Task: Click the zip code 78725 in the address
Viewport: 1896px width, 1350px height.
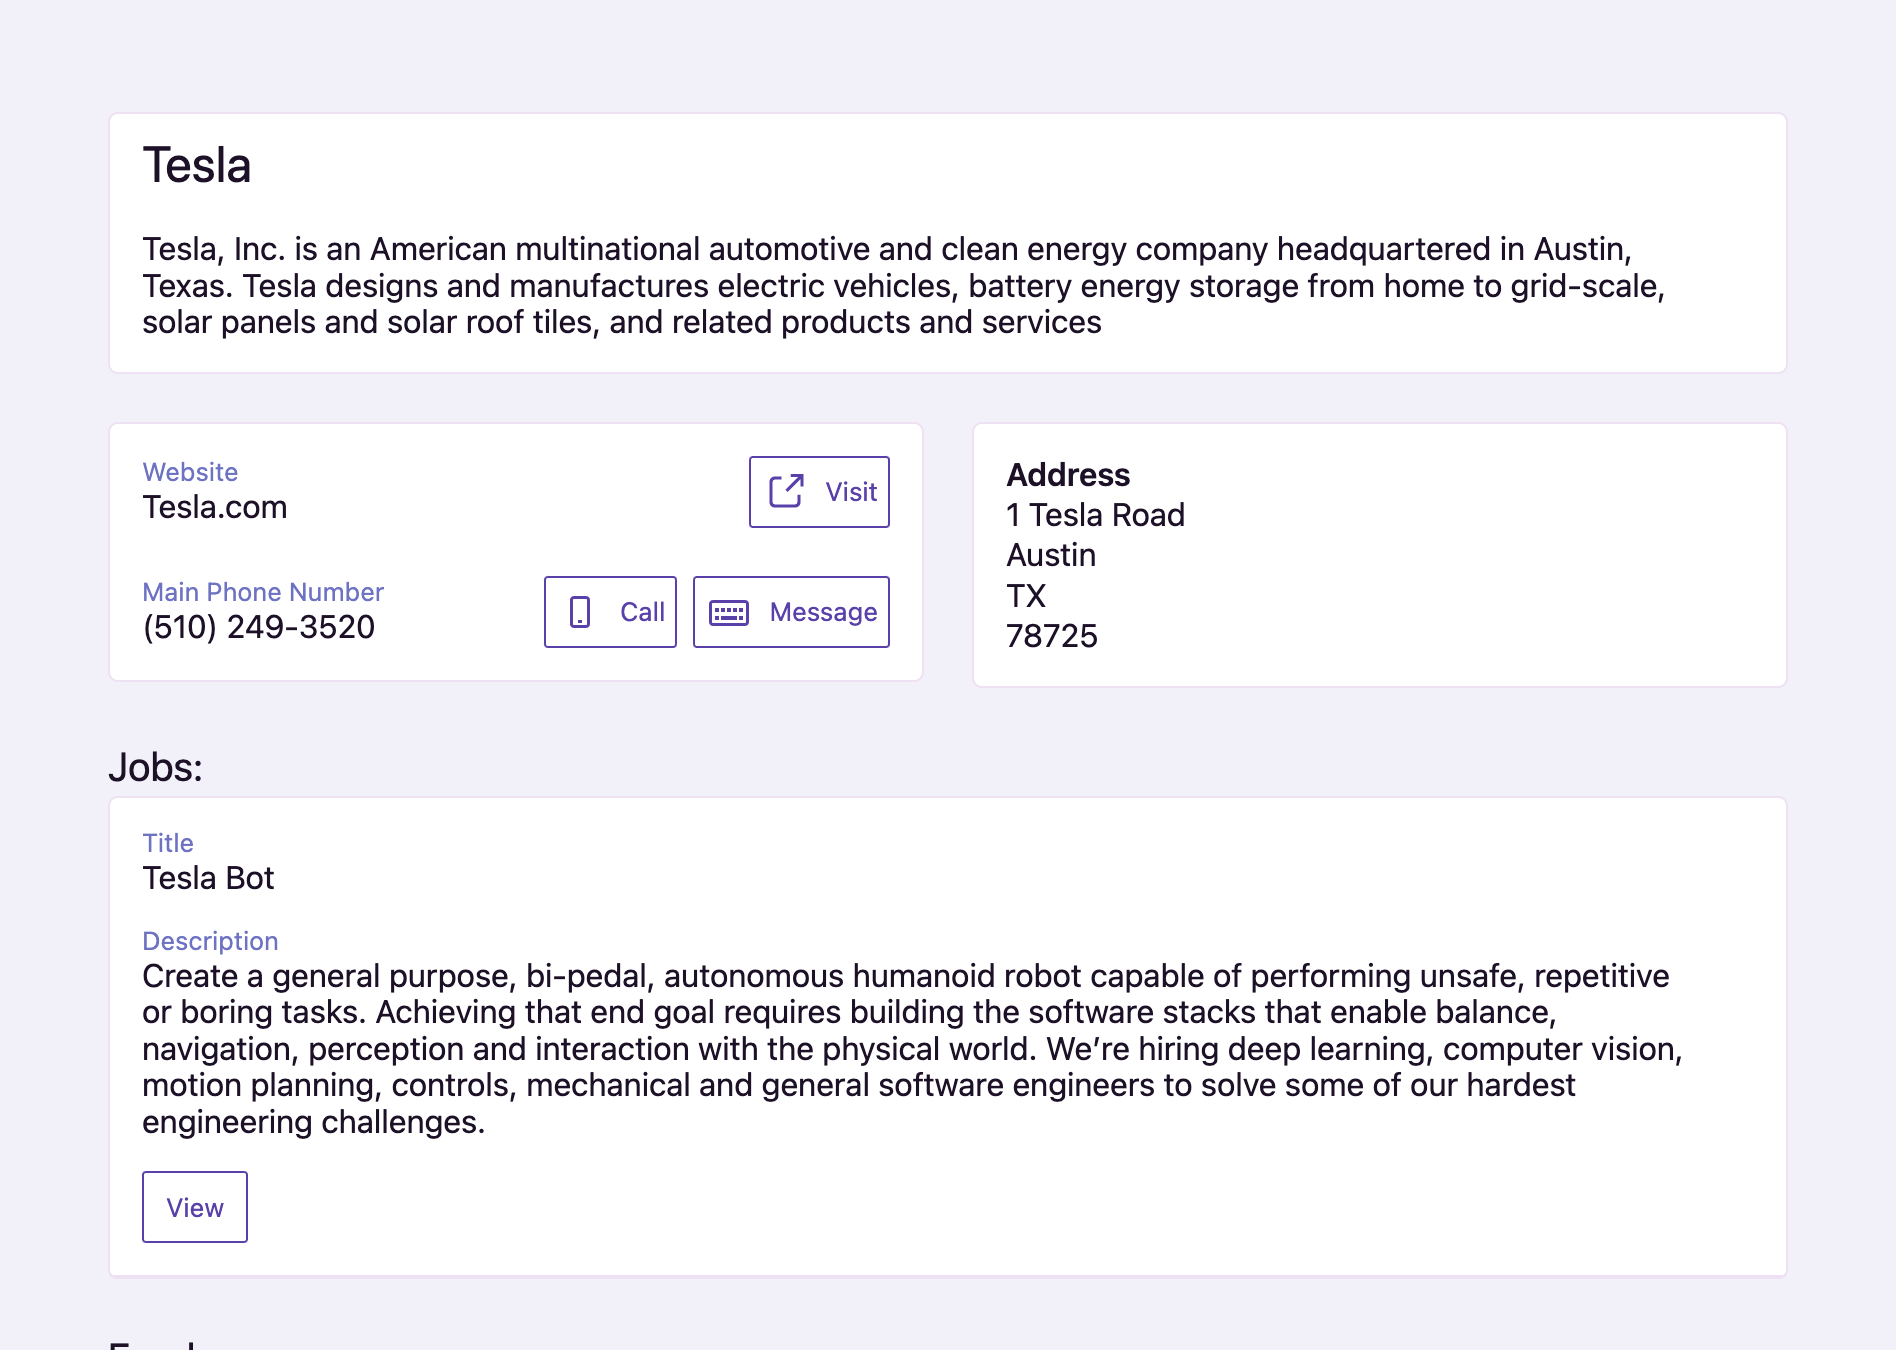Action: click(x=1052, y=635)
